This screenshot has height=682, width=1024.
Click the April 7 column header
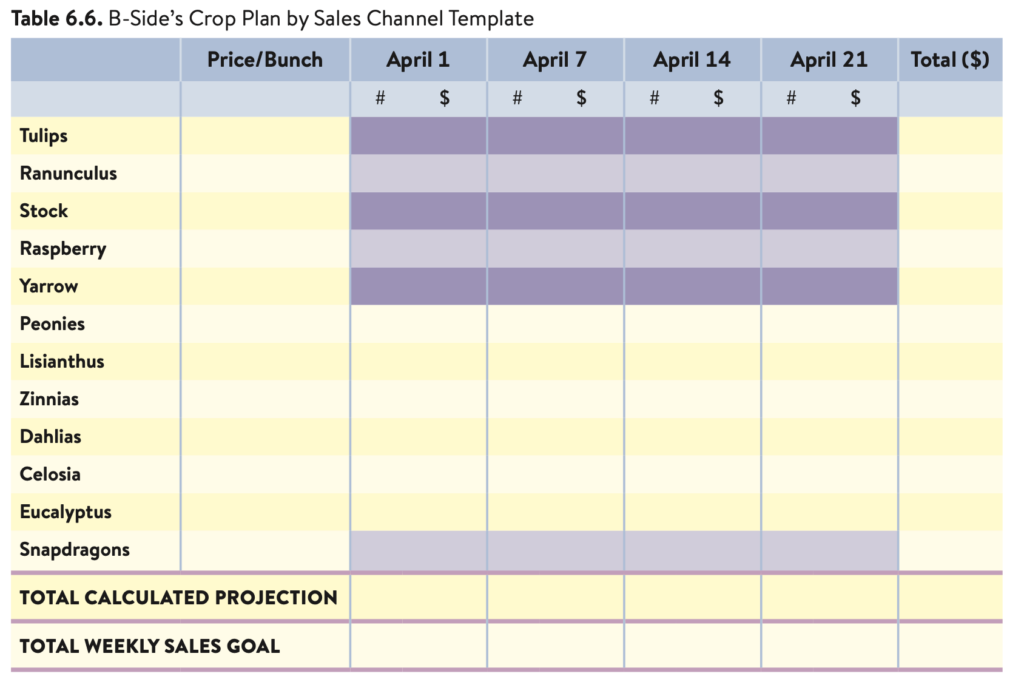pyautogui.click(x=555, y=59)
